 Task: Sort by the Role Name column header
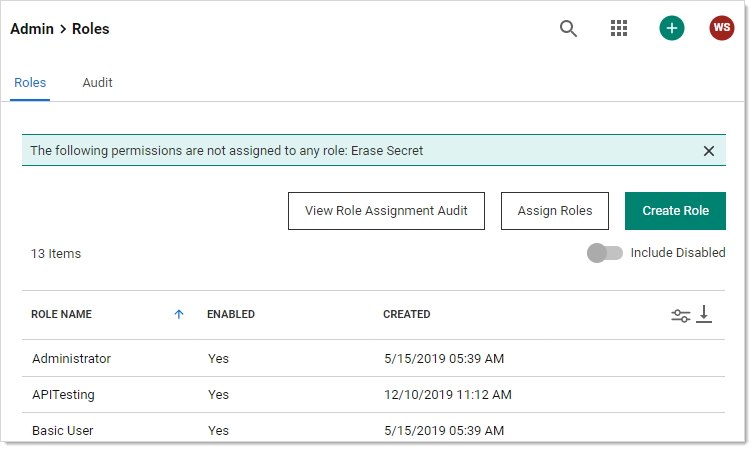coord(61,314)
